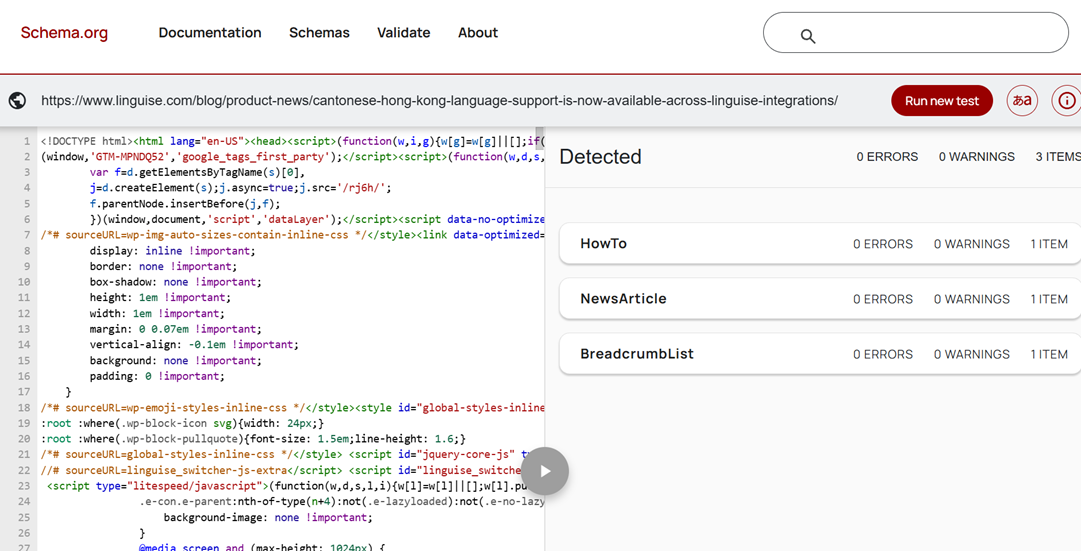Click the 'vertical-align: -0.1em !important;' line
This screenshot has height=551, width=1081.
click(x=194, y=344)
